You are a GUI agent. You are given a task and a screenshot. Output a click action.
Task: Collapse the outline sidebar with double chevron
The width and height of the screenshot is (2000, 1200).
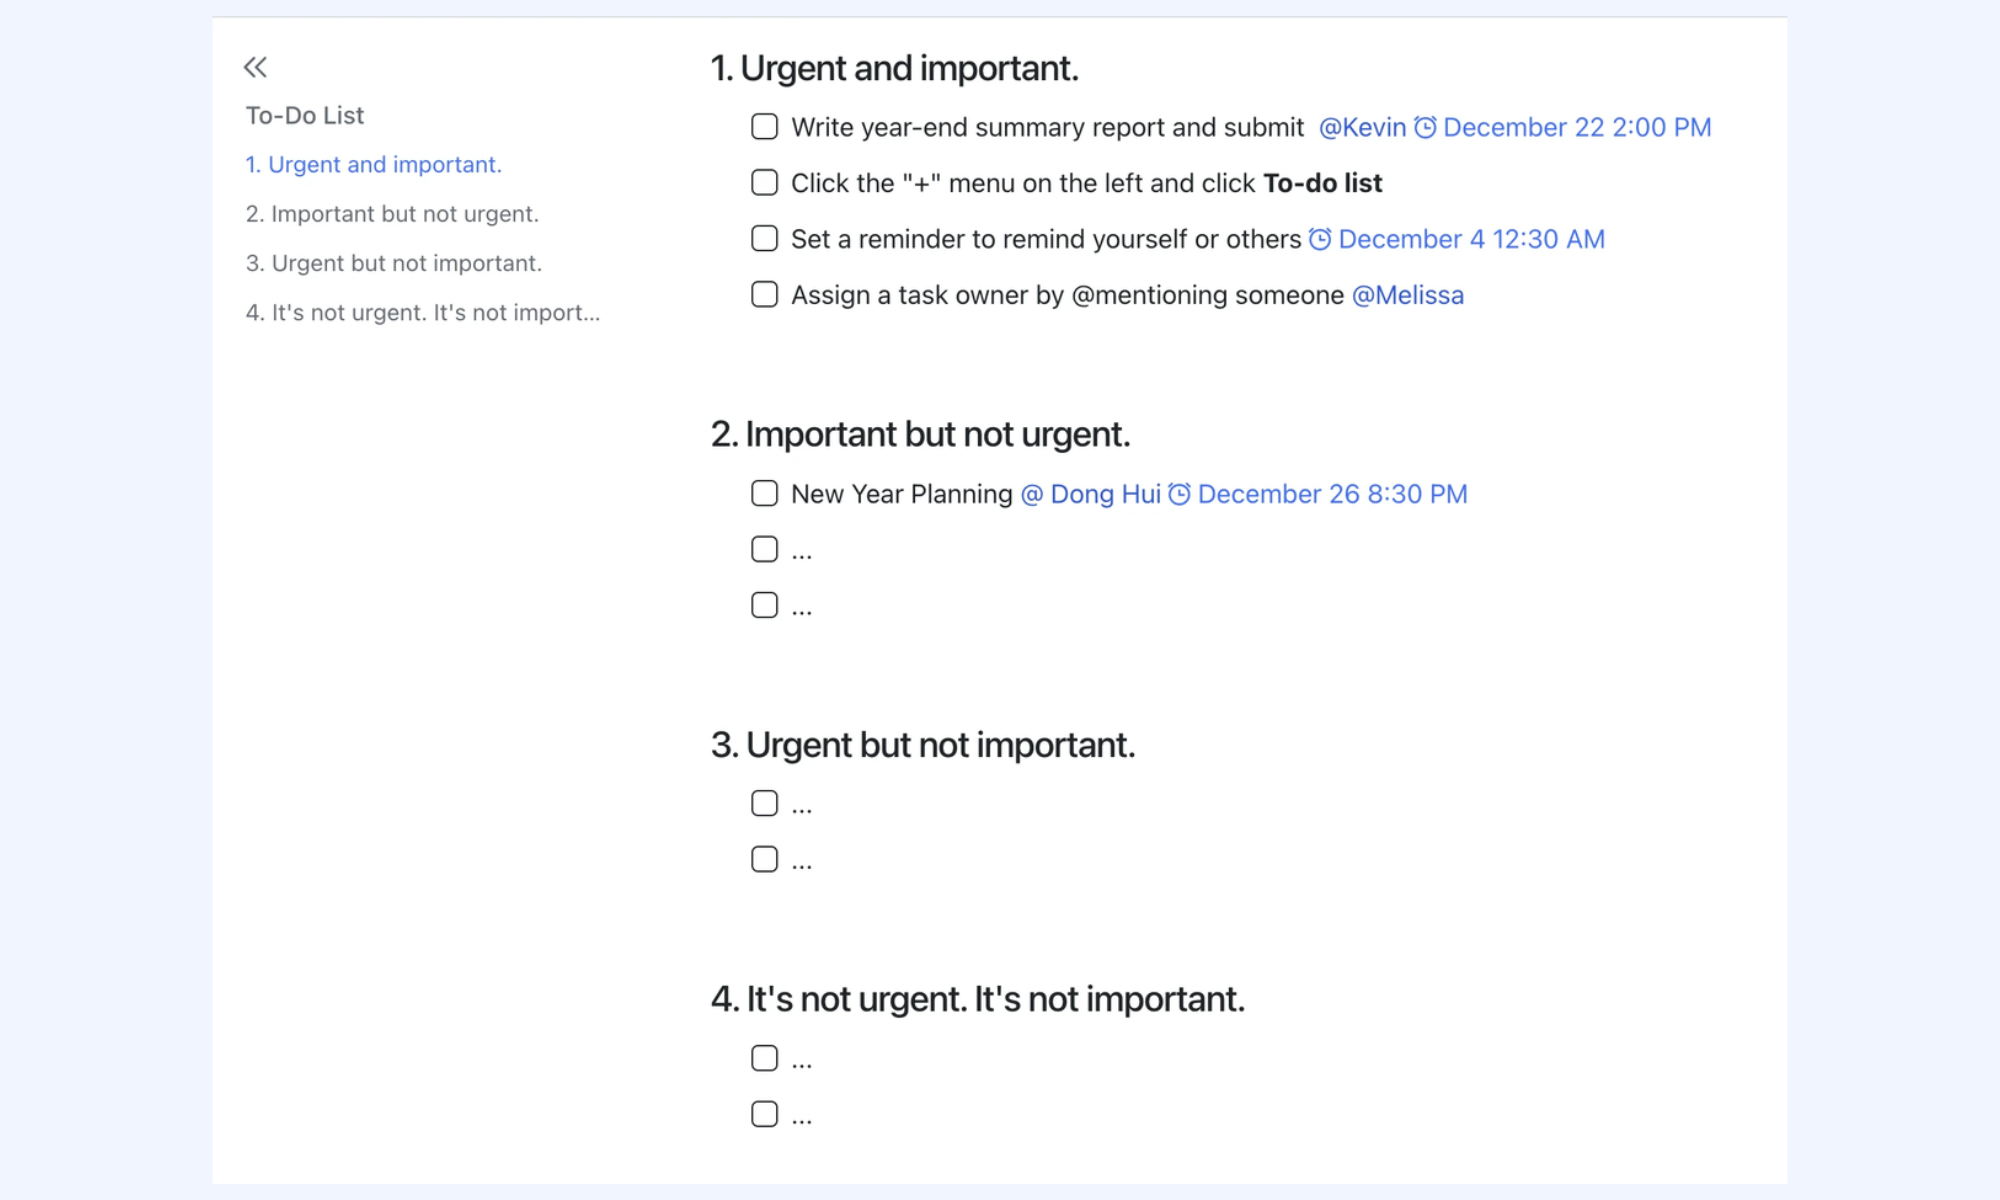pos(255,67)
